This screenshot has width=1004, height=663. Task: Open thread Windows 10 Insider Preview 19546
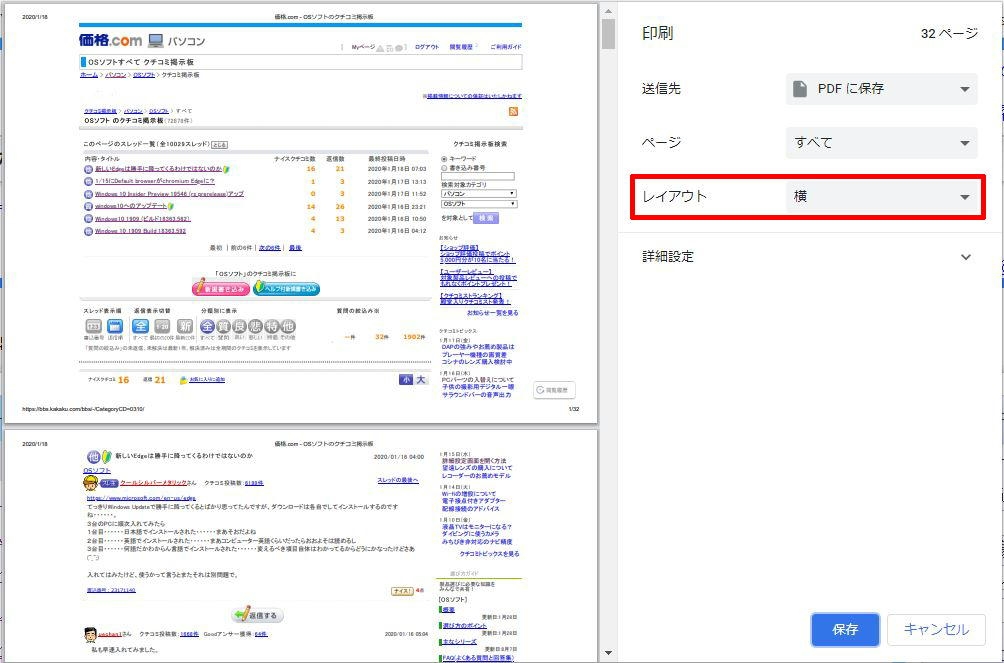click(169, 193)
